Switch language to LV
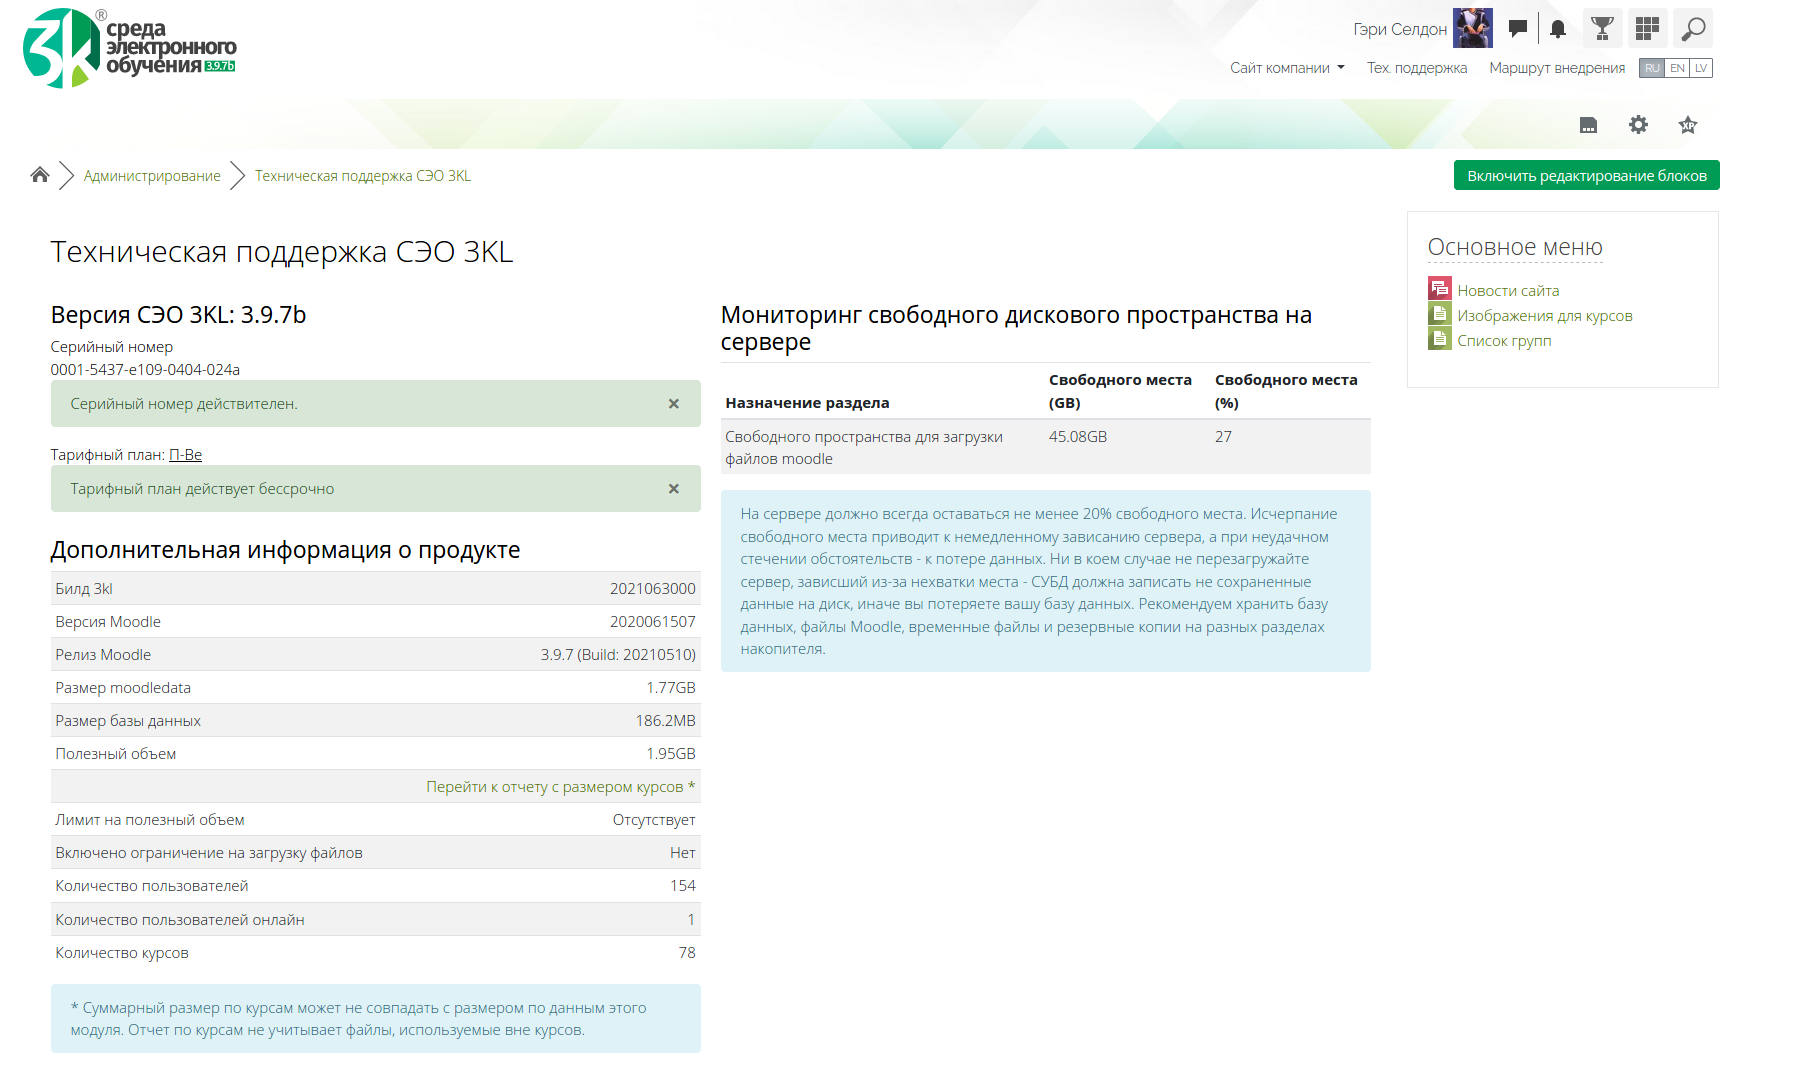The width and height of the screenshot is (1794, 1086). point(1701,68)
